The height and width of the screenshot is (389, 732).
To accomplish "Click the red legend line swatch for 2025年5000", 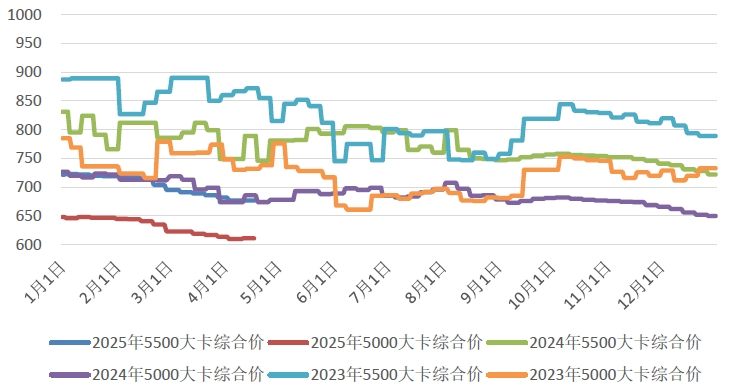I will tap(289, 343).
